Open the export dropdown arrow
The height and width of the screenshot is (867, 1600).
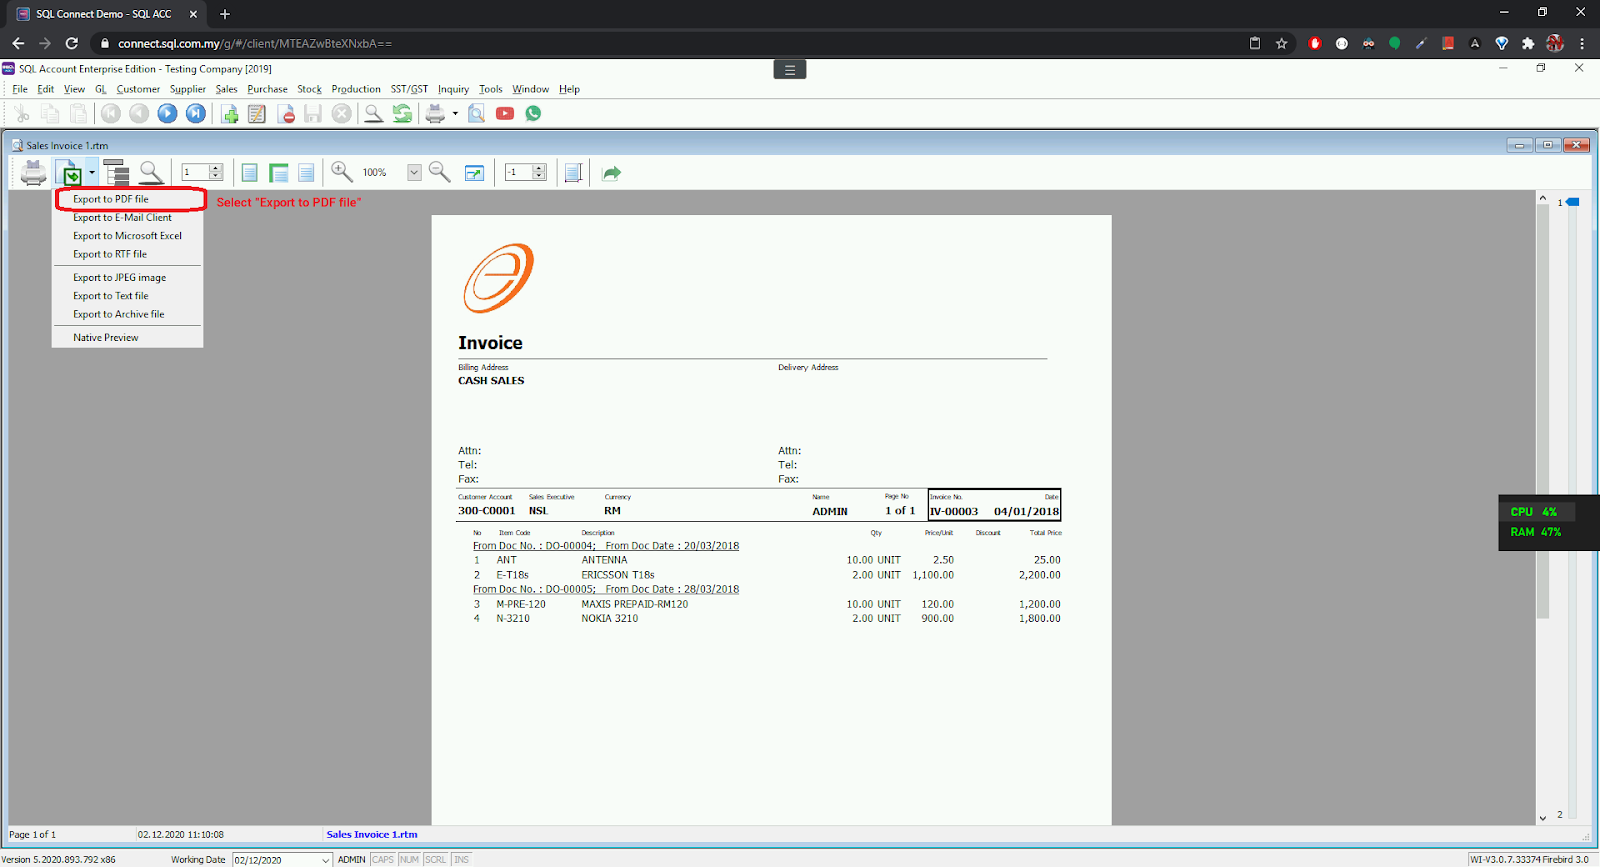(91, 173)
